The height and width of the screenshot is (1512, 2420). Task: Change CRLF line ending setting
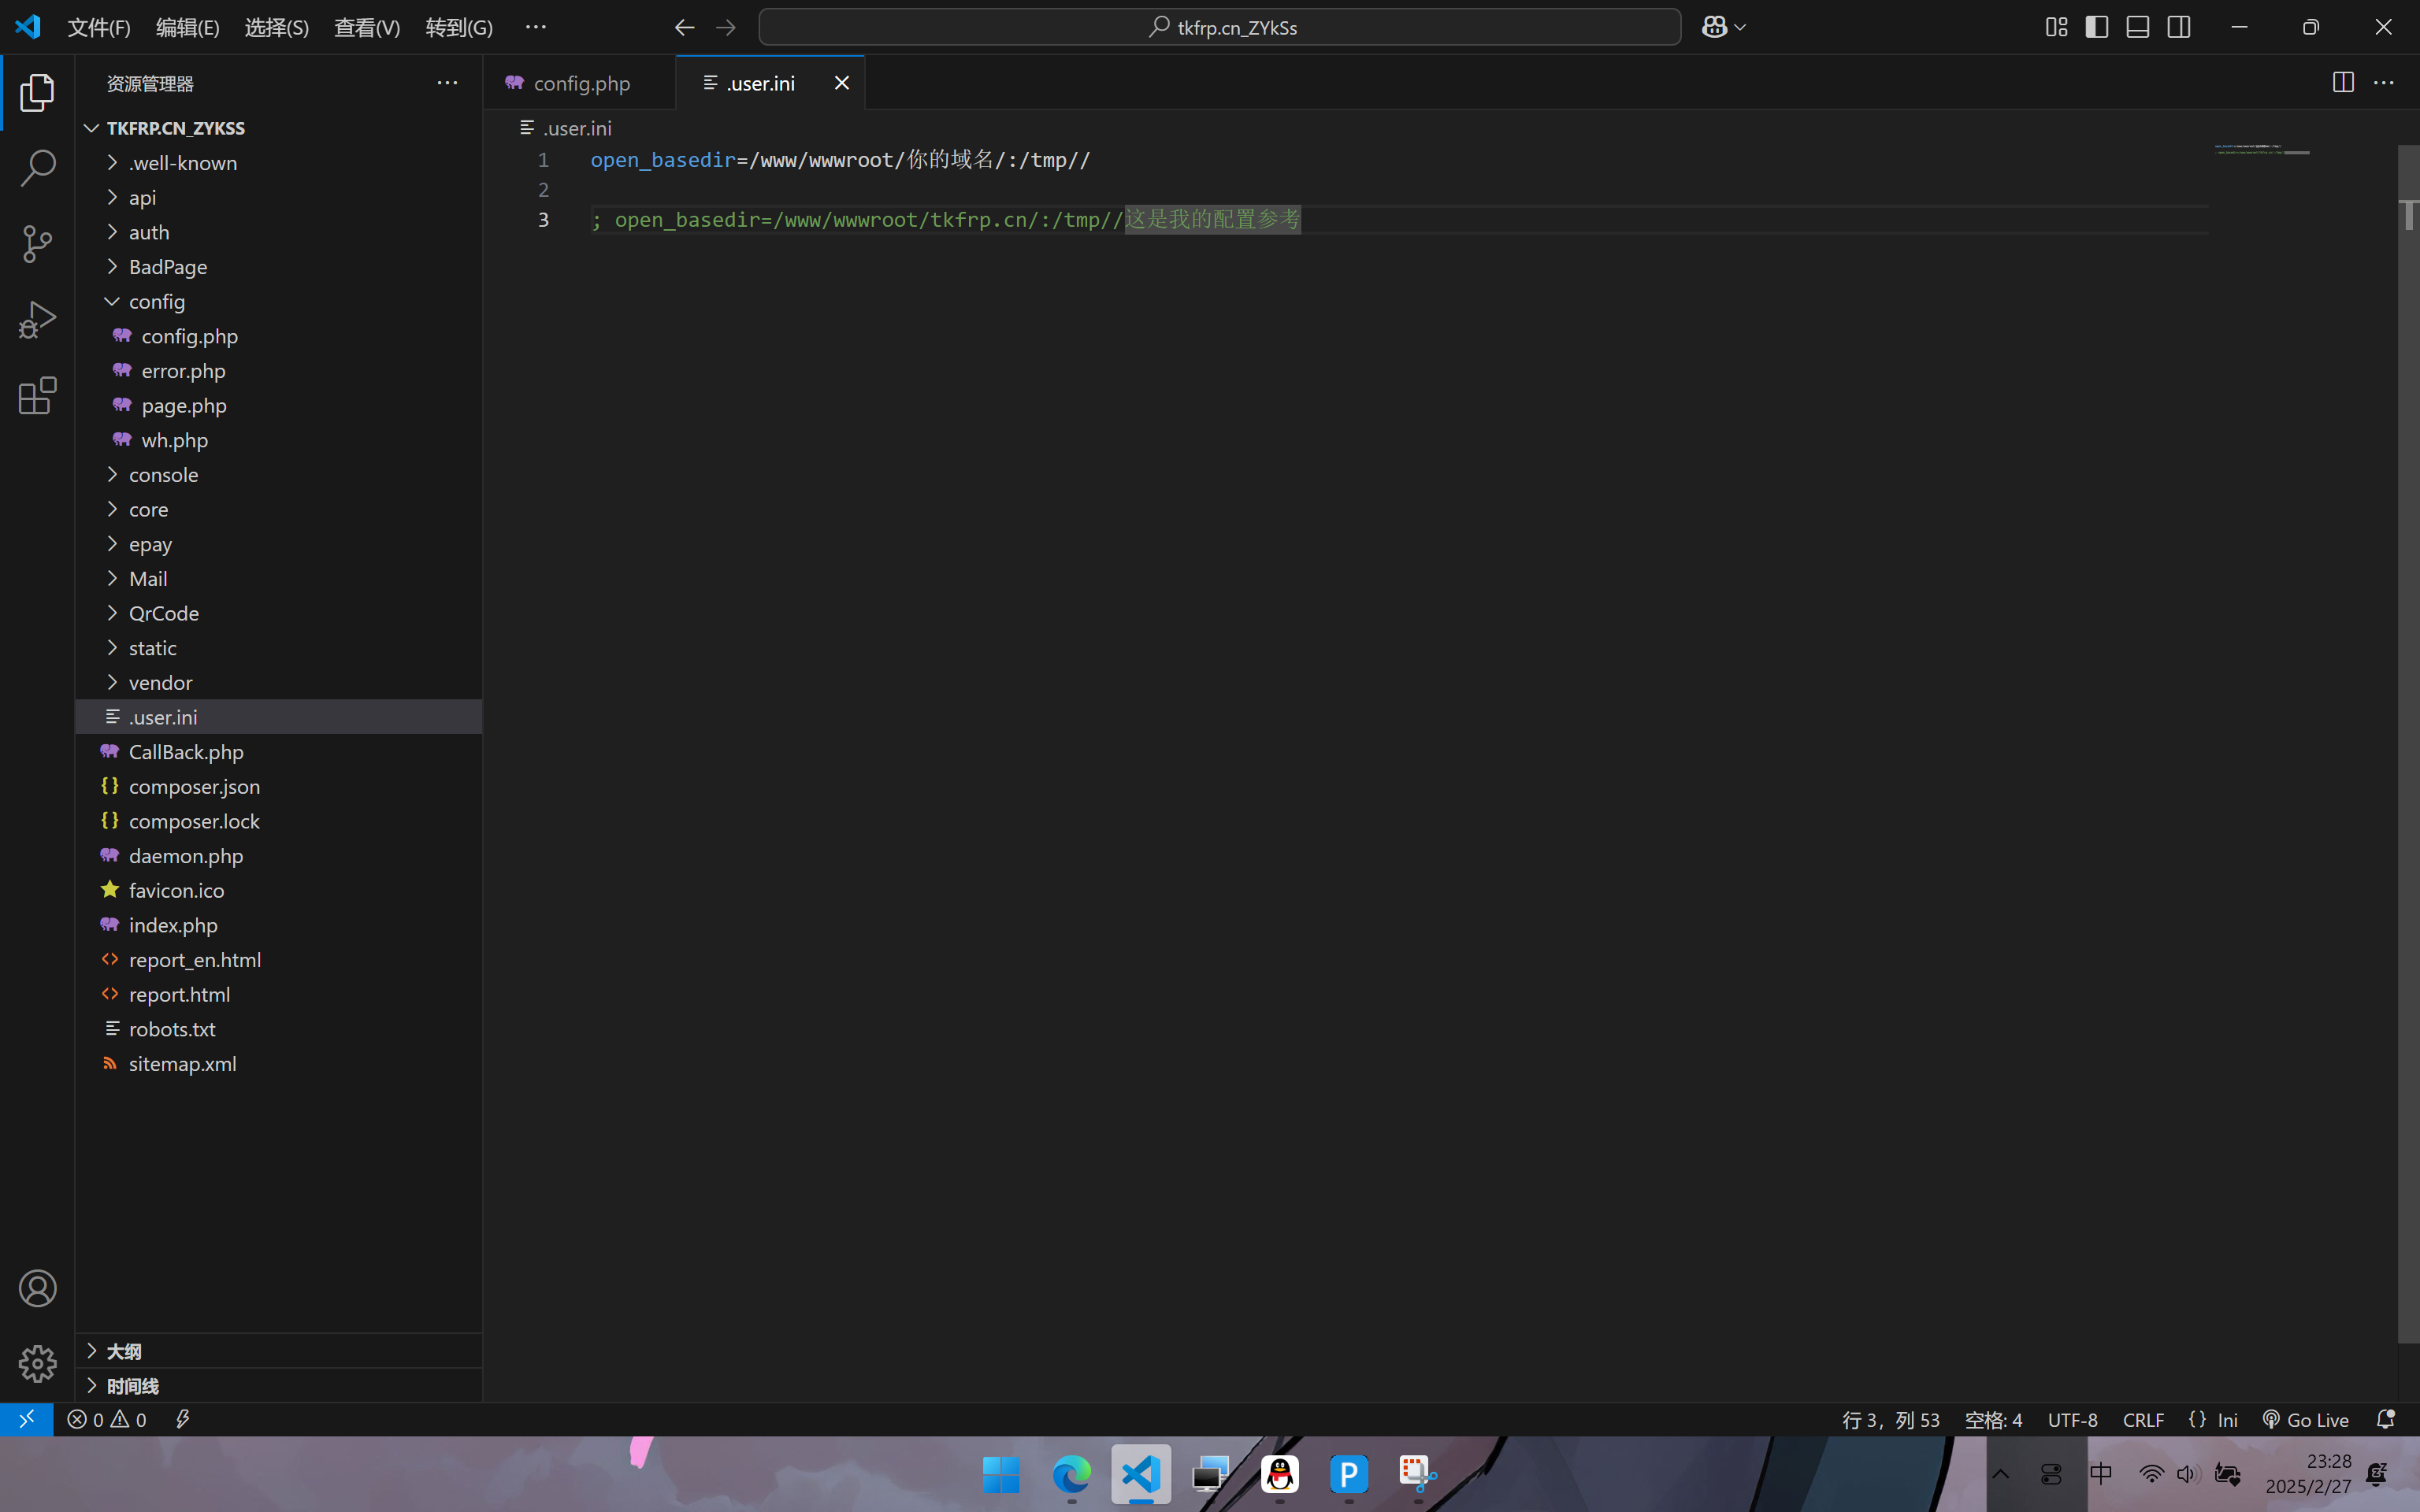2143,1419
